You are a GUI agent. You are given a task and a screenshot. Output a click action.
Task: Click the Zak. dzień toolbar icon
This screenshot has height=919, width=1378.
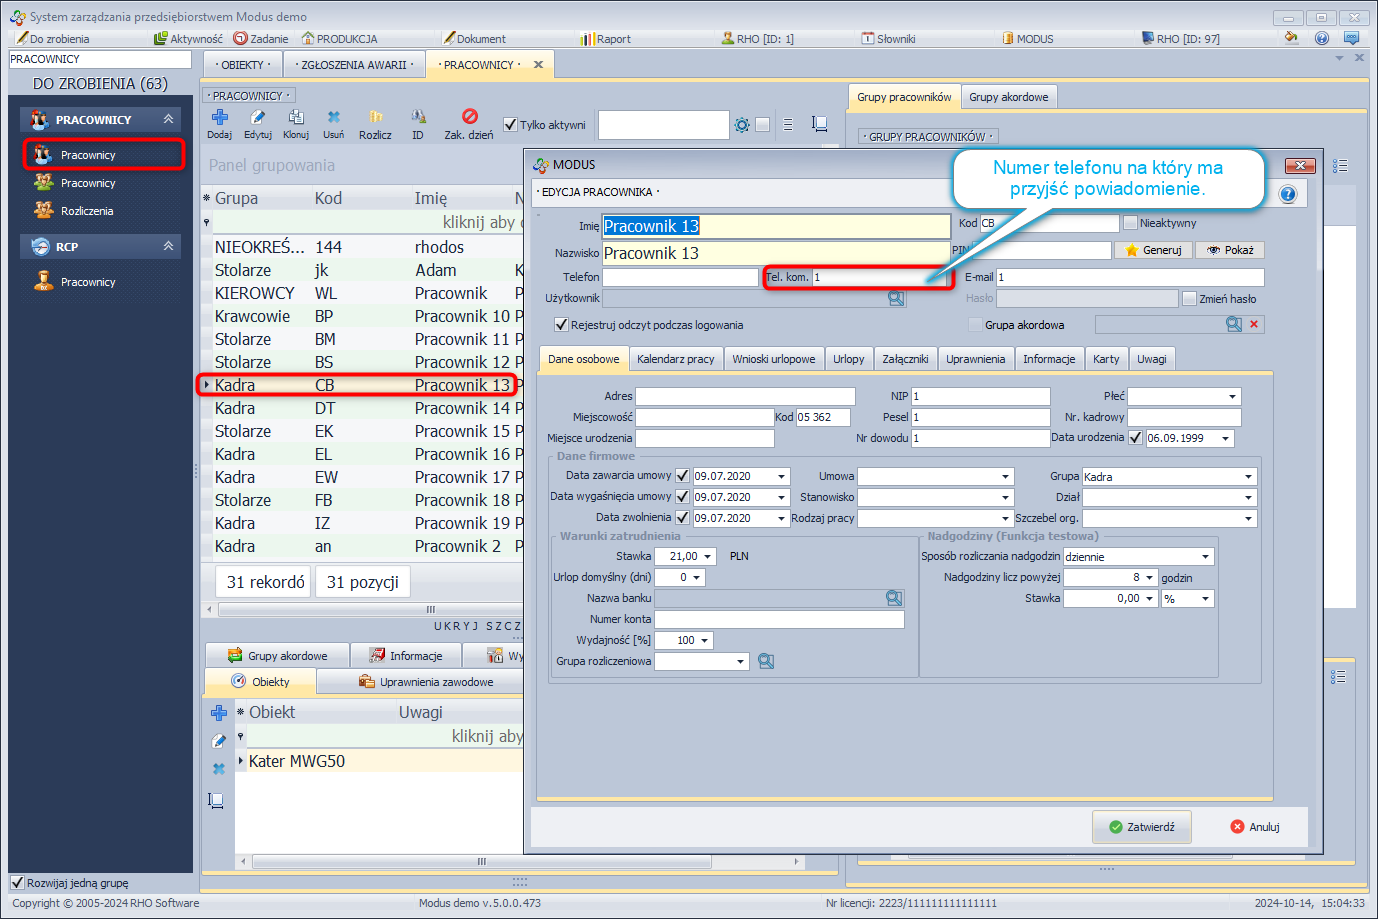[469, 117]
